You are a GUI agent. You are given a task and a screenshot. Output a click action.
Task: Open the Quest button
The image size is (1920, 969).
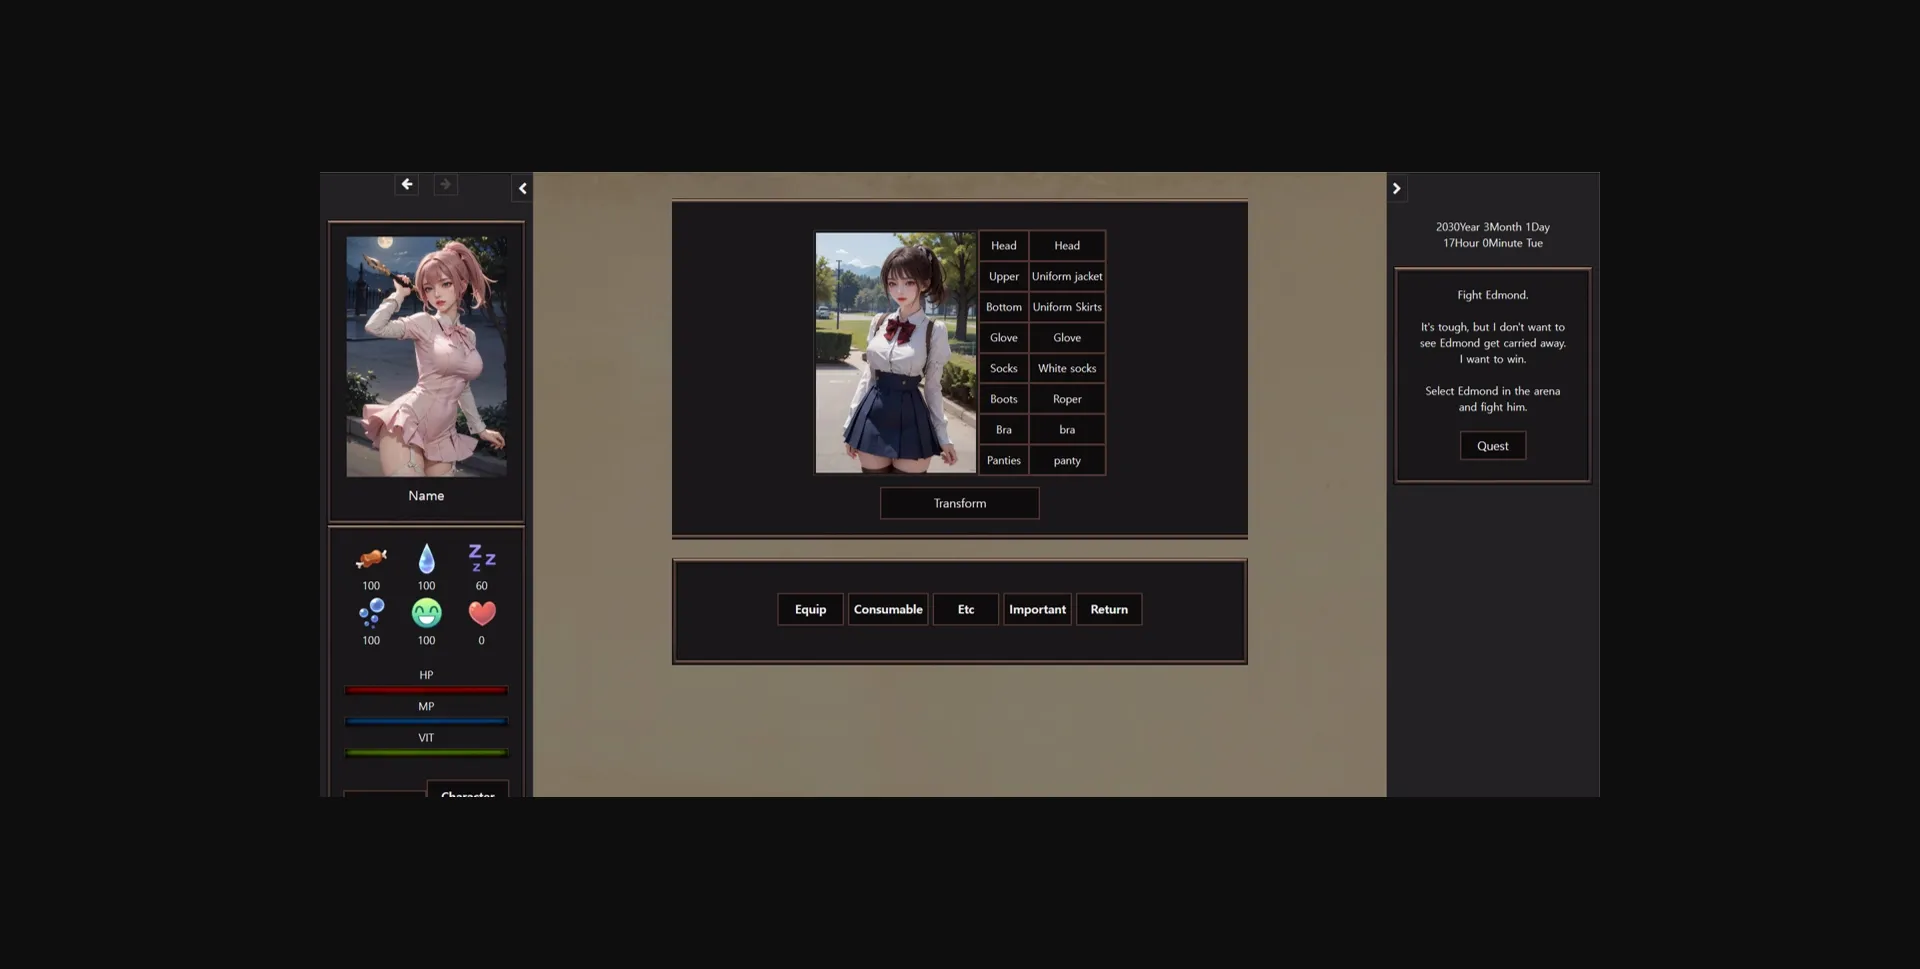tap(1492, 446)
